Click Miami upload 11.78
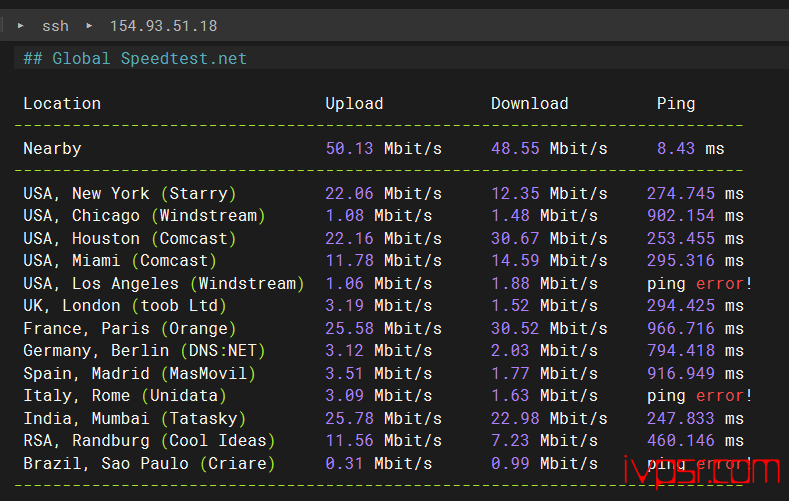 (349, 260)
